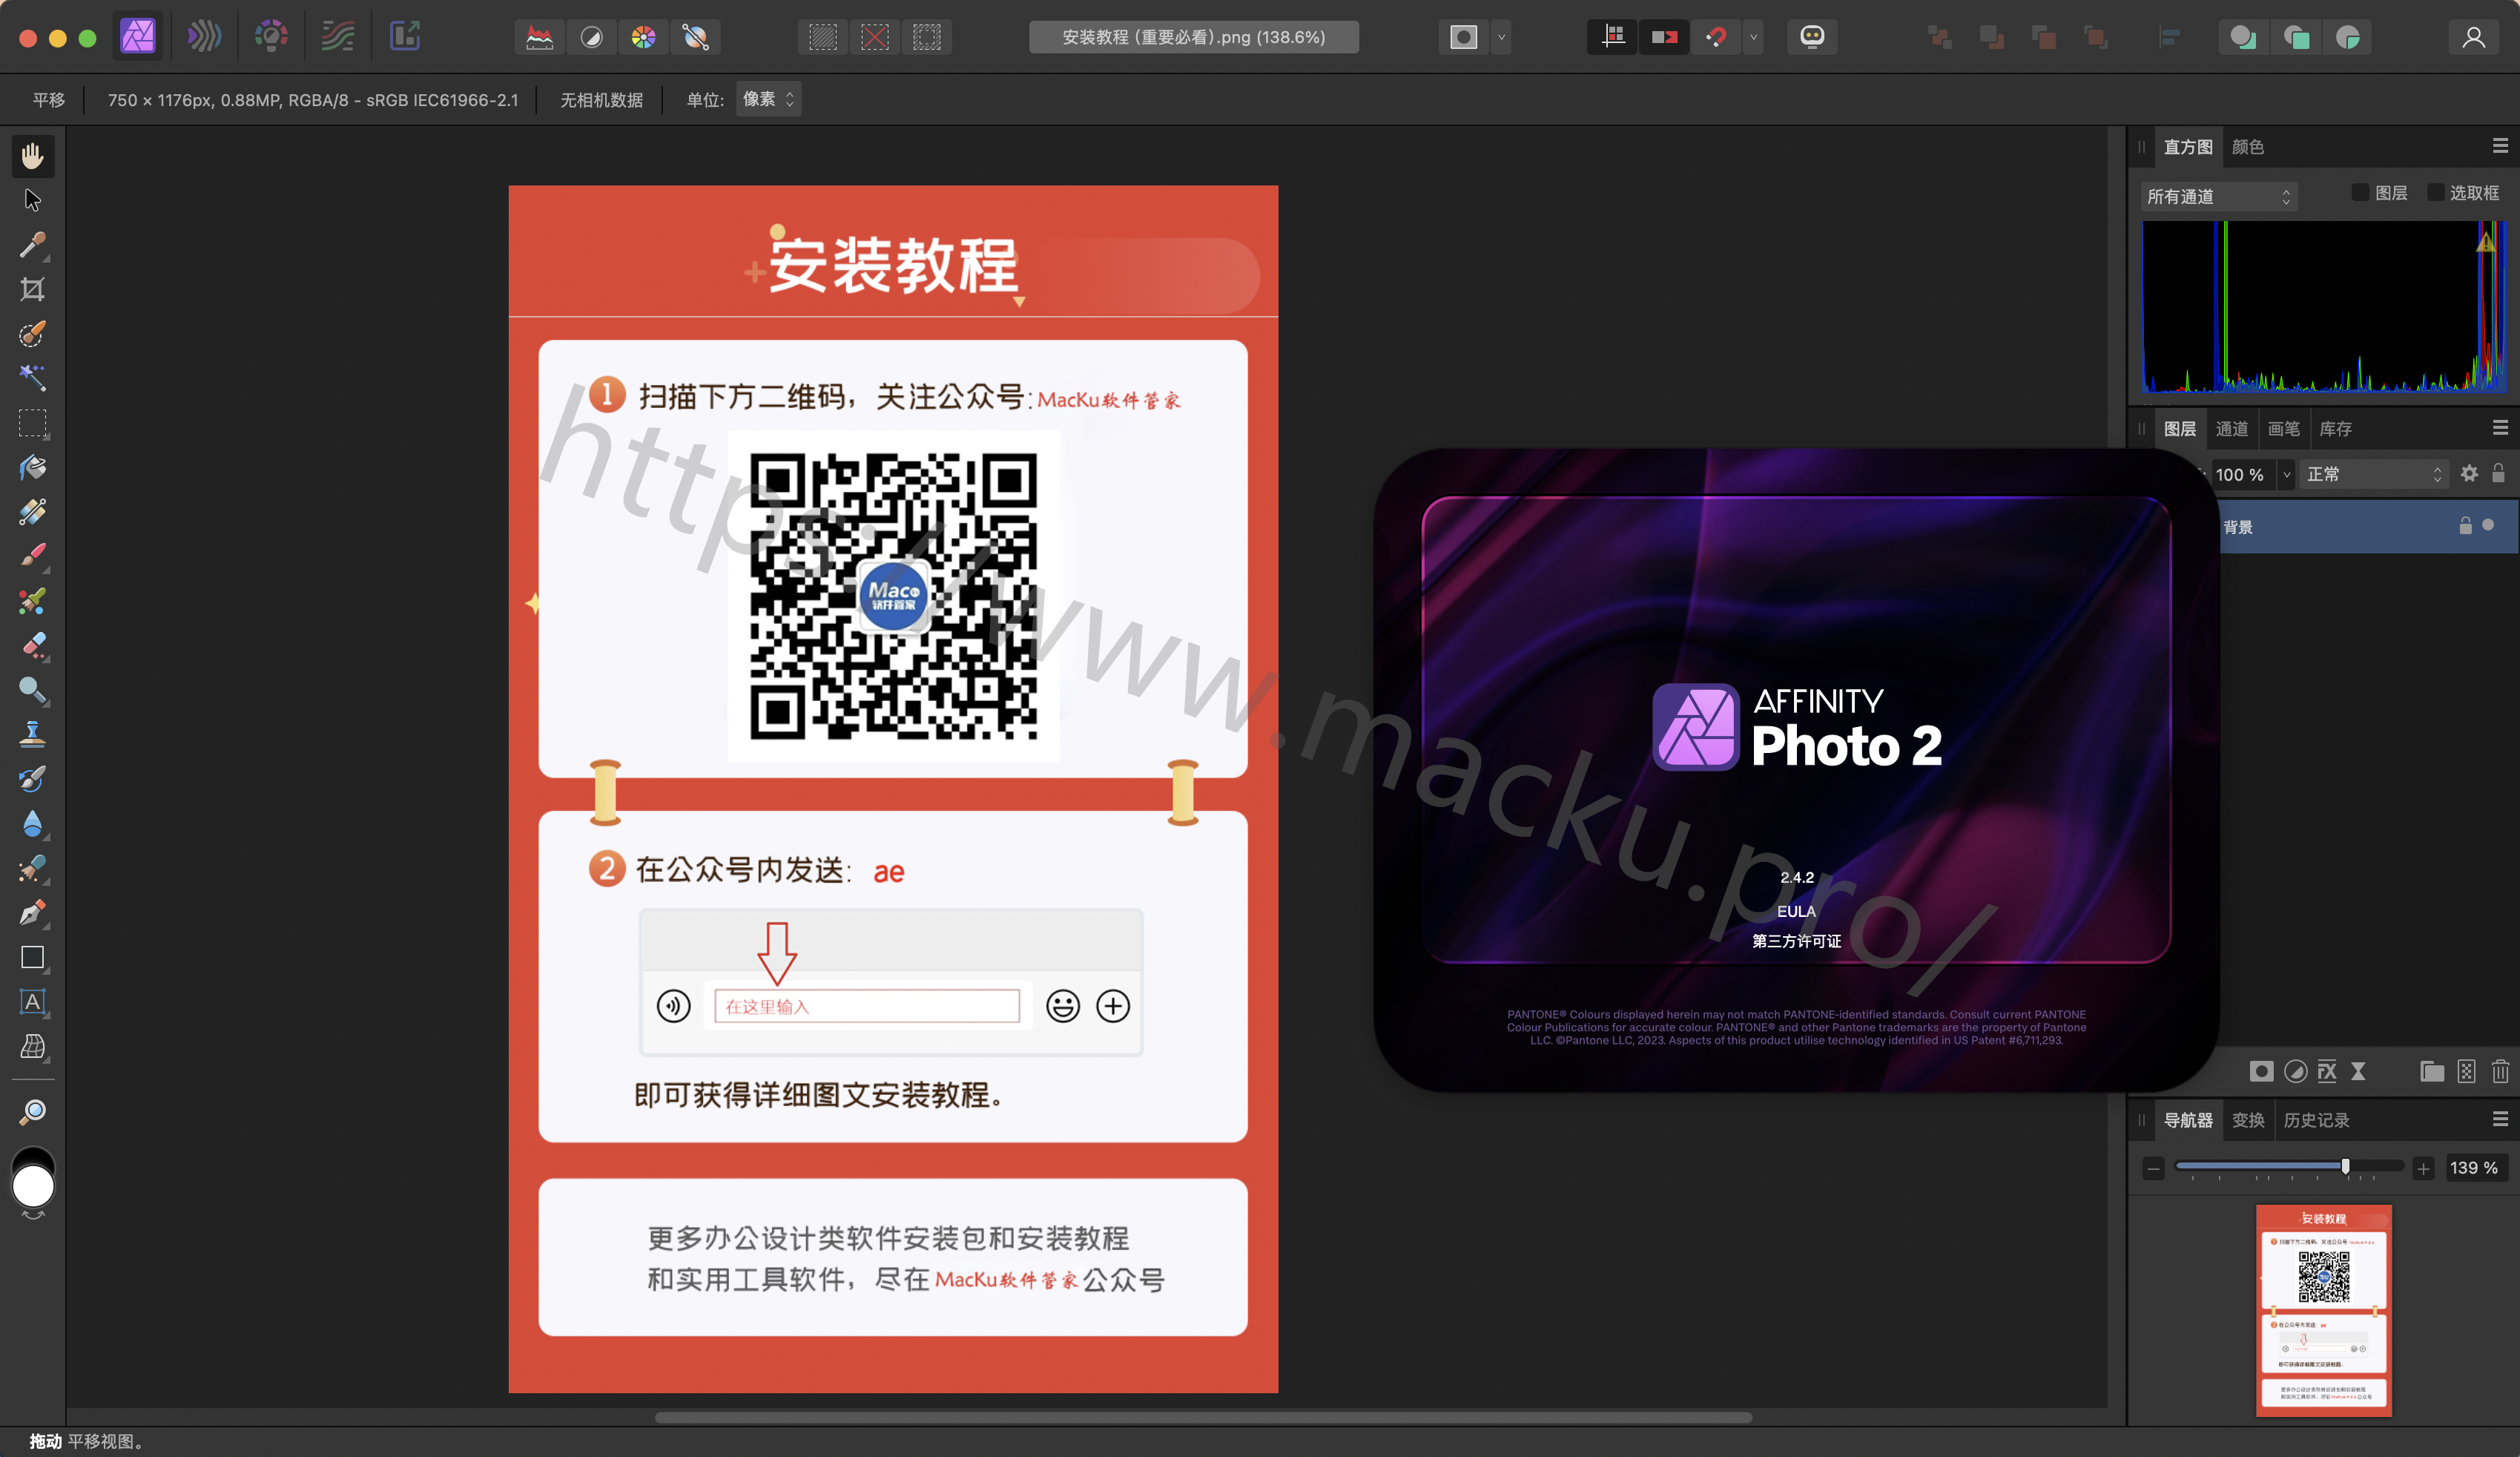Apply Auto Contrast from the toolbar
Viewport: 2520px width, 1457px height.
pos(592,38)
